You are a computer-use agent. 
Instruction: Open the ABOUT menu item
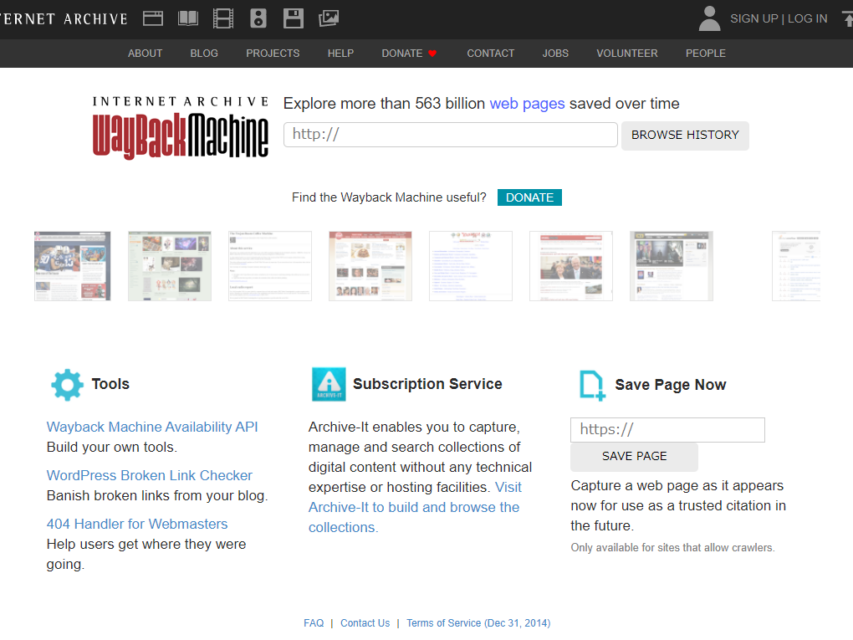pyautogui.click(x=145, y=53)
